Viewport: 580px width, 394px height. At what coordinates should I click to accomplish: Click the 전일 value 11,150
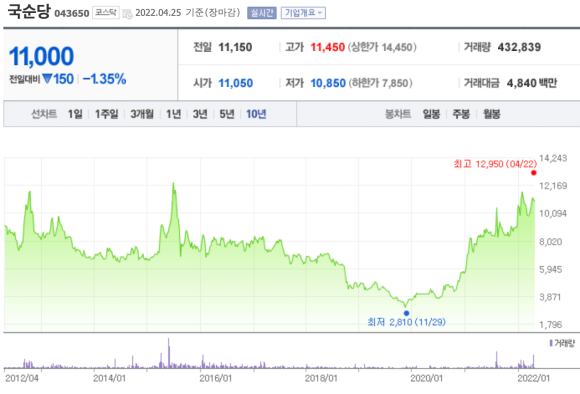[x=235, y=47]
